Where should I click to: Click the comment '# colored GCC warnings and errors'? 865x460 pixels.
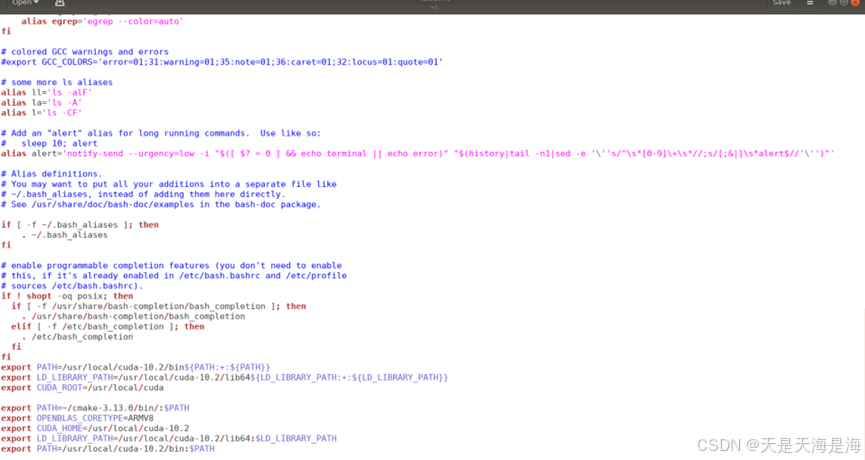[x=85, y=52]
